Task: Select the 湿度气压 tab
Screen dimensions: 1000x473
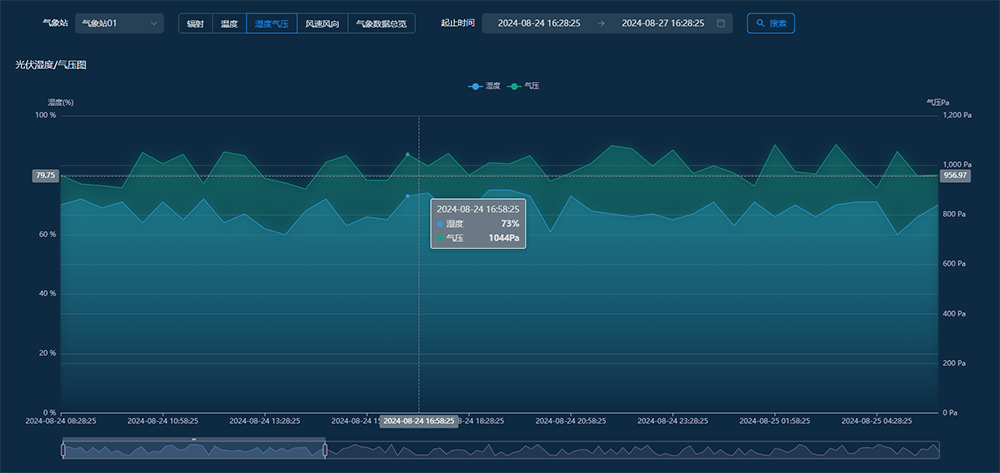Action: tap(272, 23)
